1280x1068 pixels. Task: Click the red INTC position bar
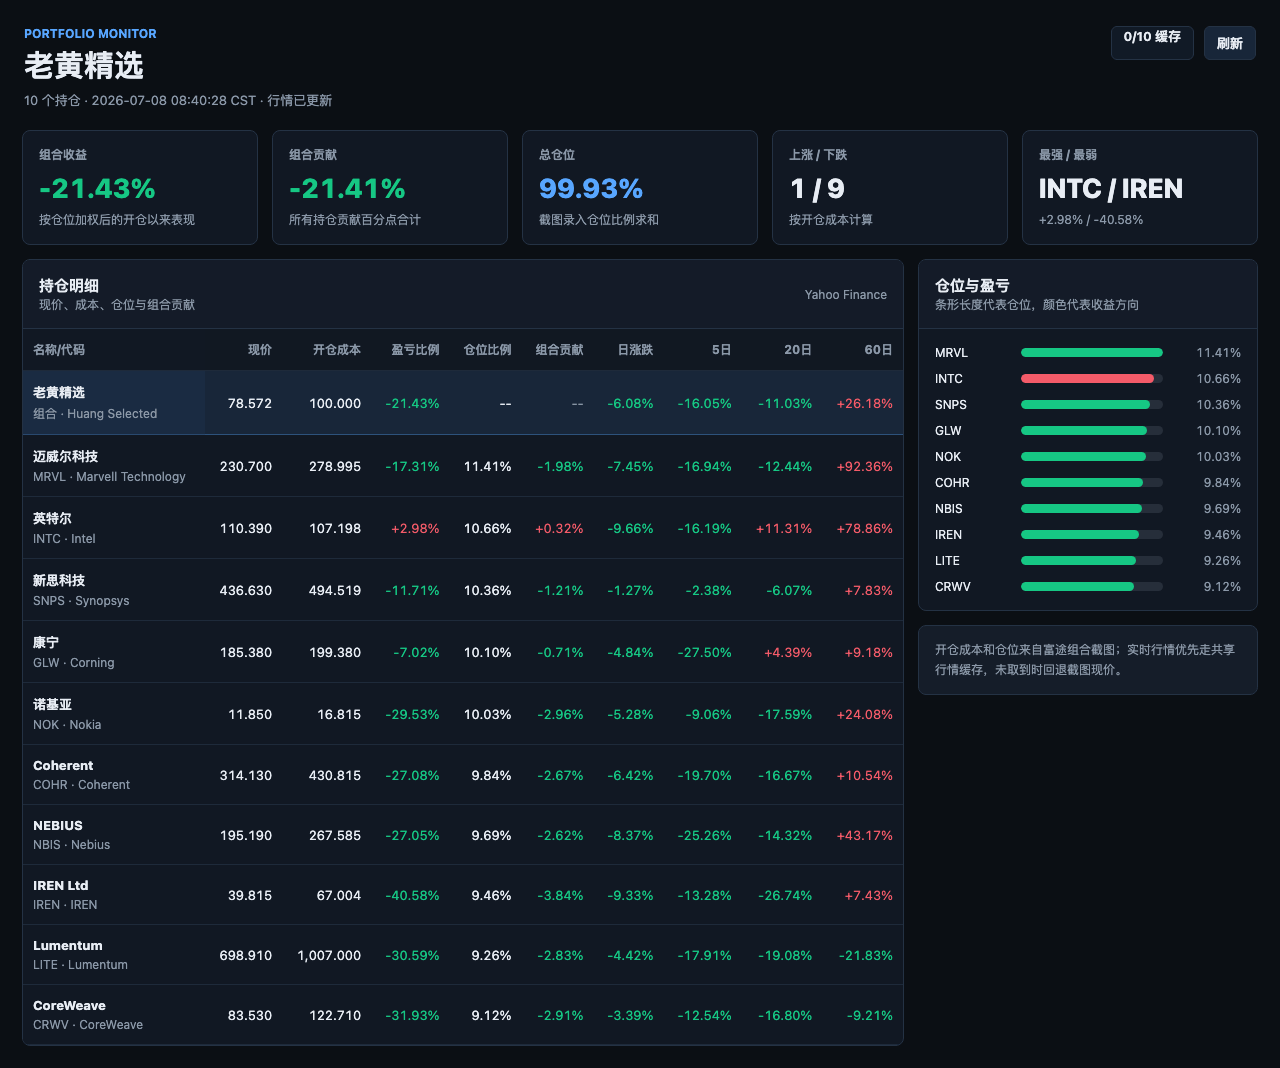coord(1087,378)
